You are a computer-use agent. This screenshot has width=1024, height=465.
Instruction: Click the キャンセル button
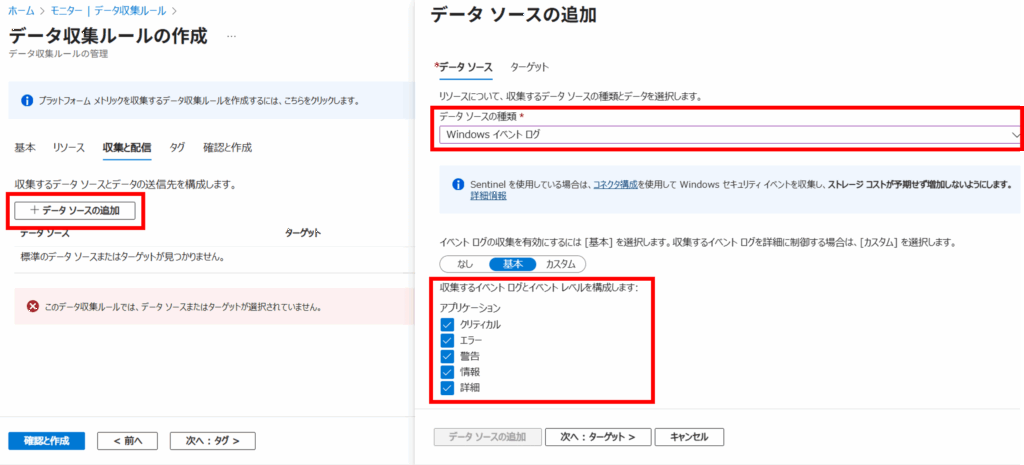[689, 437]
